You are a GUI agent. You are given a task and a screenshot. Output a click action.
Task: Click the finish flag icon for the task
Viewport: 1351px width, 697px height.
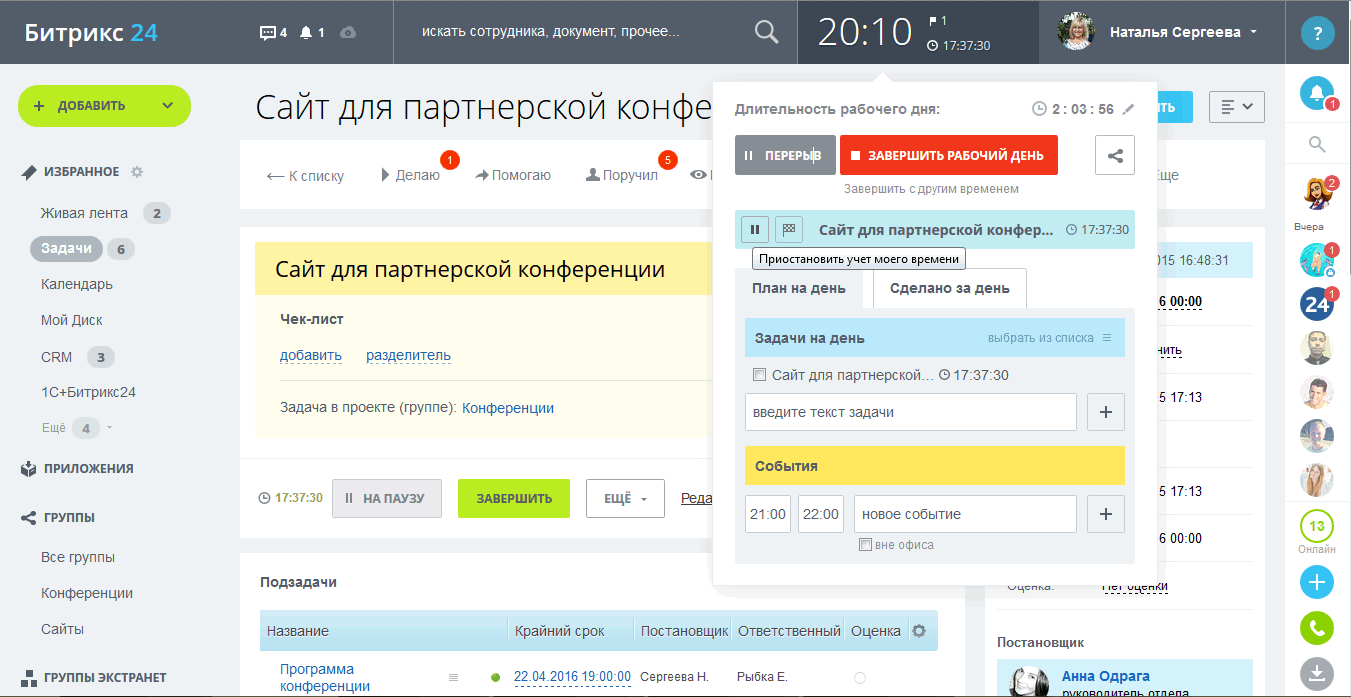(x=789, y=230)
